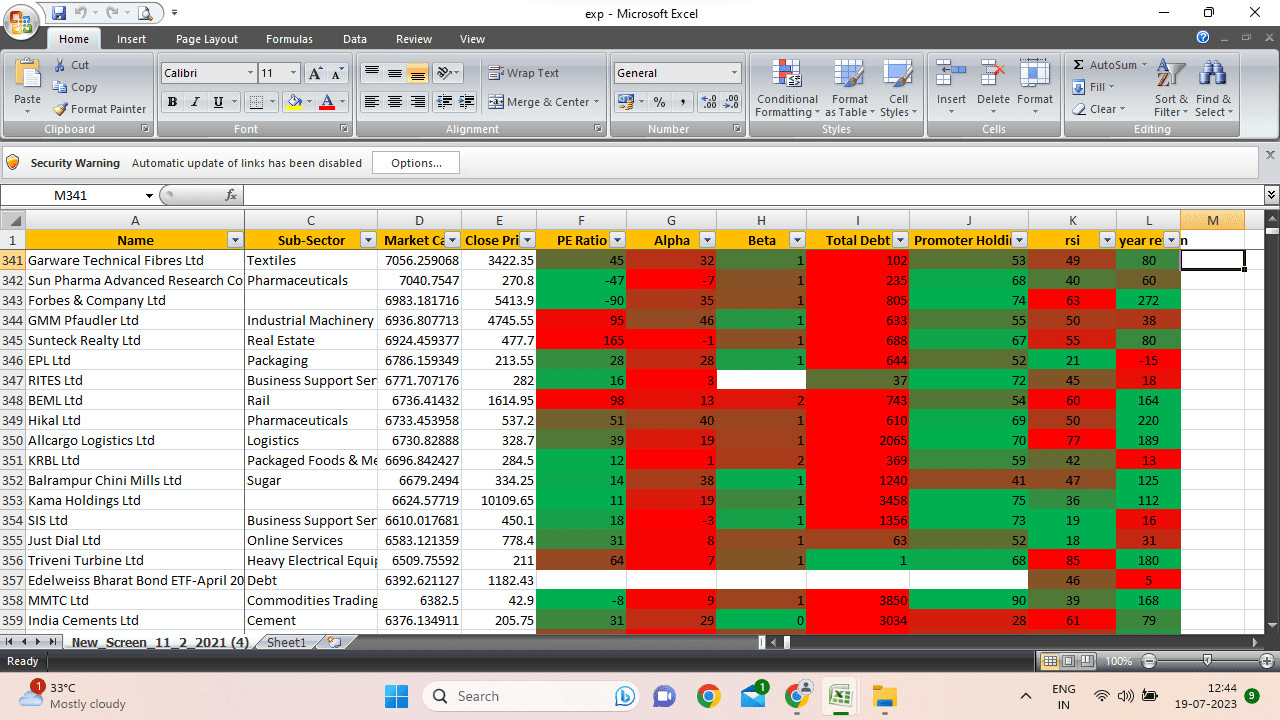Image resolution: width=1280 pixels, height=720 pixels.
Task: Center text horizontally in the cell
Action: pos(395,102)
